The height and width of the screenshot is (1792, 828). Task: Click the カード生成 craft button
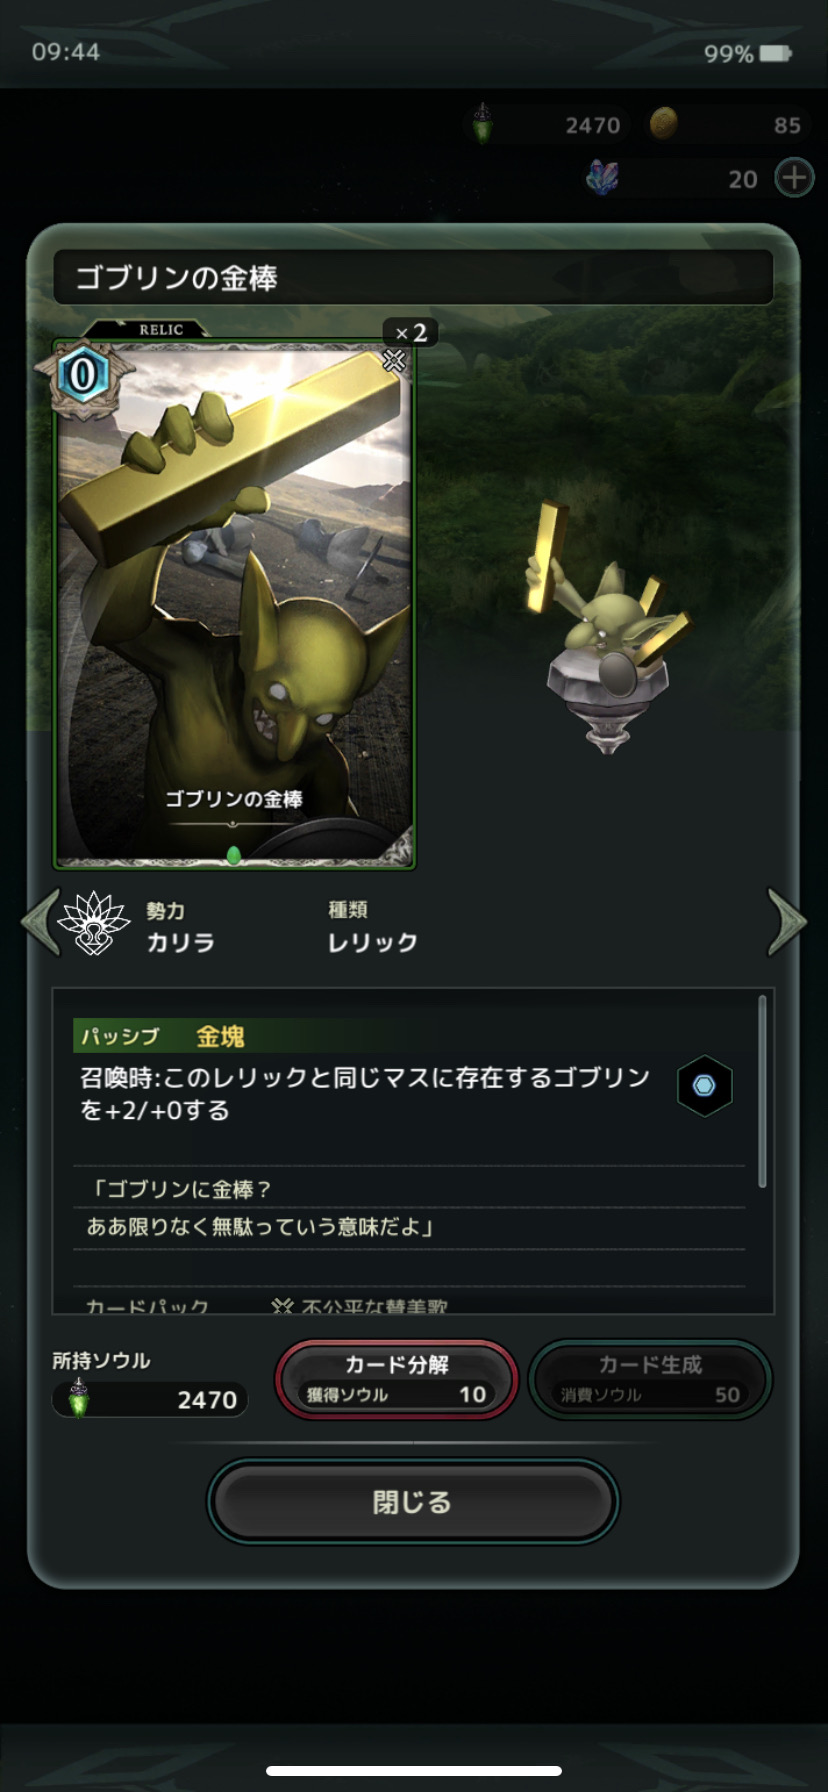[650, 1380]
